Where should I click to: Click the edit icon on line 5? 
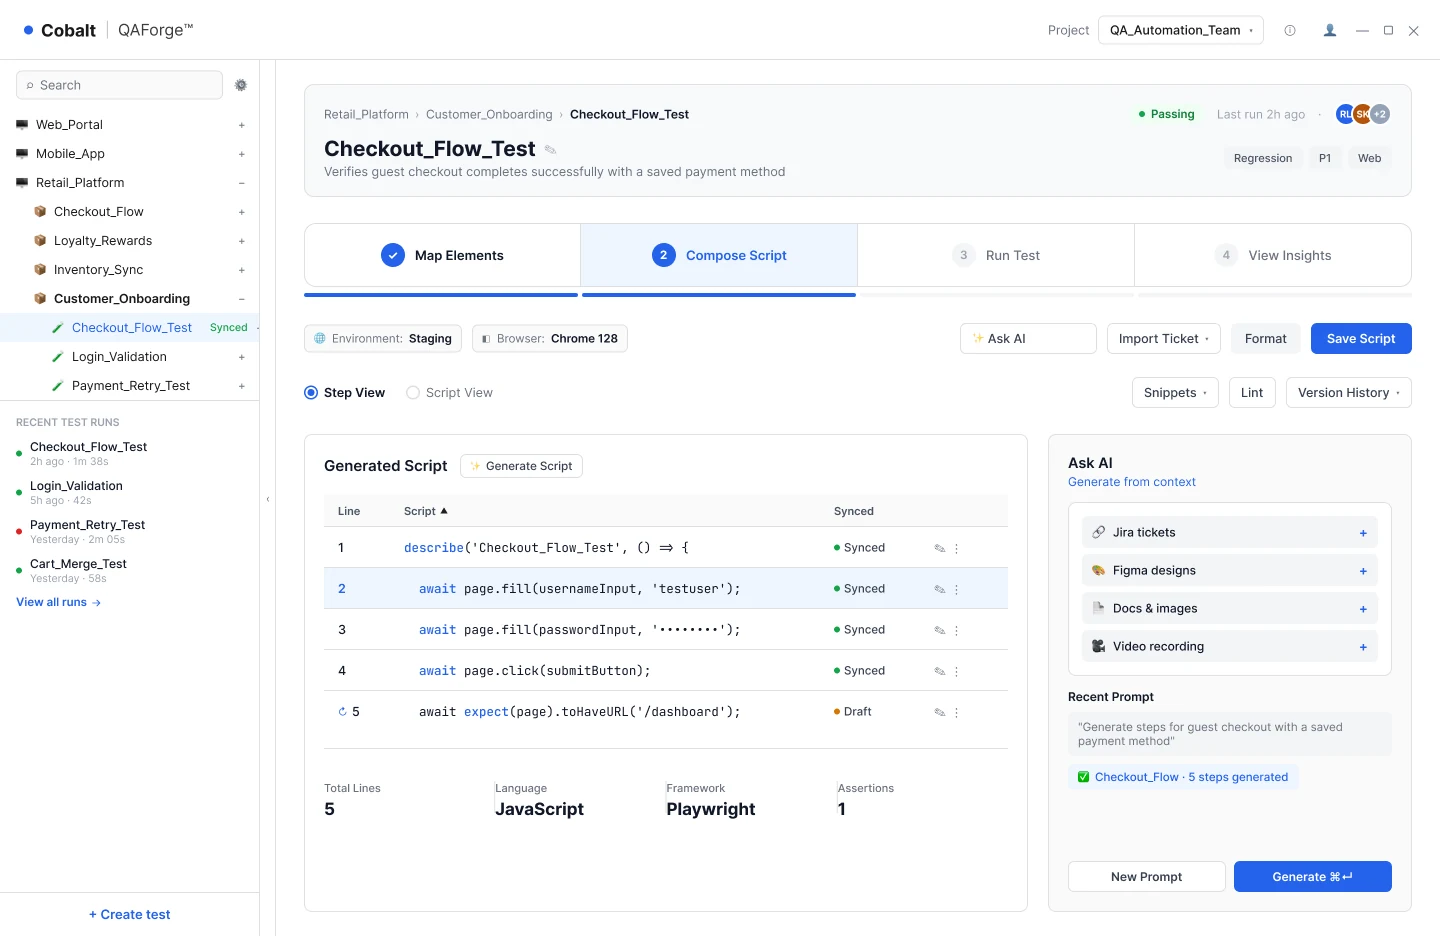[940, 712]
